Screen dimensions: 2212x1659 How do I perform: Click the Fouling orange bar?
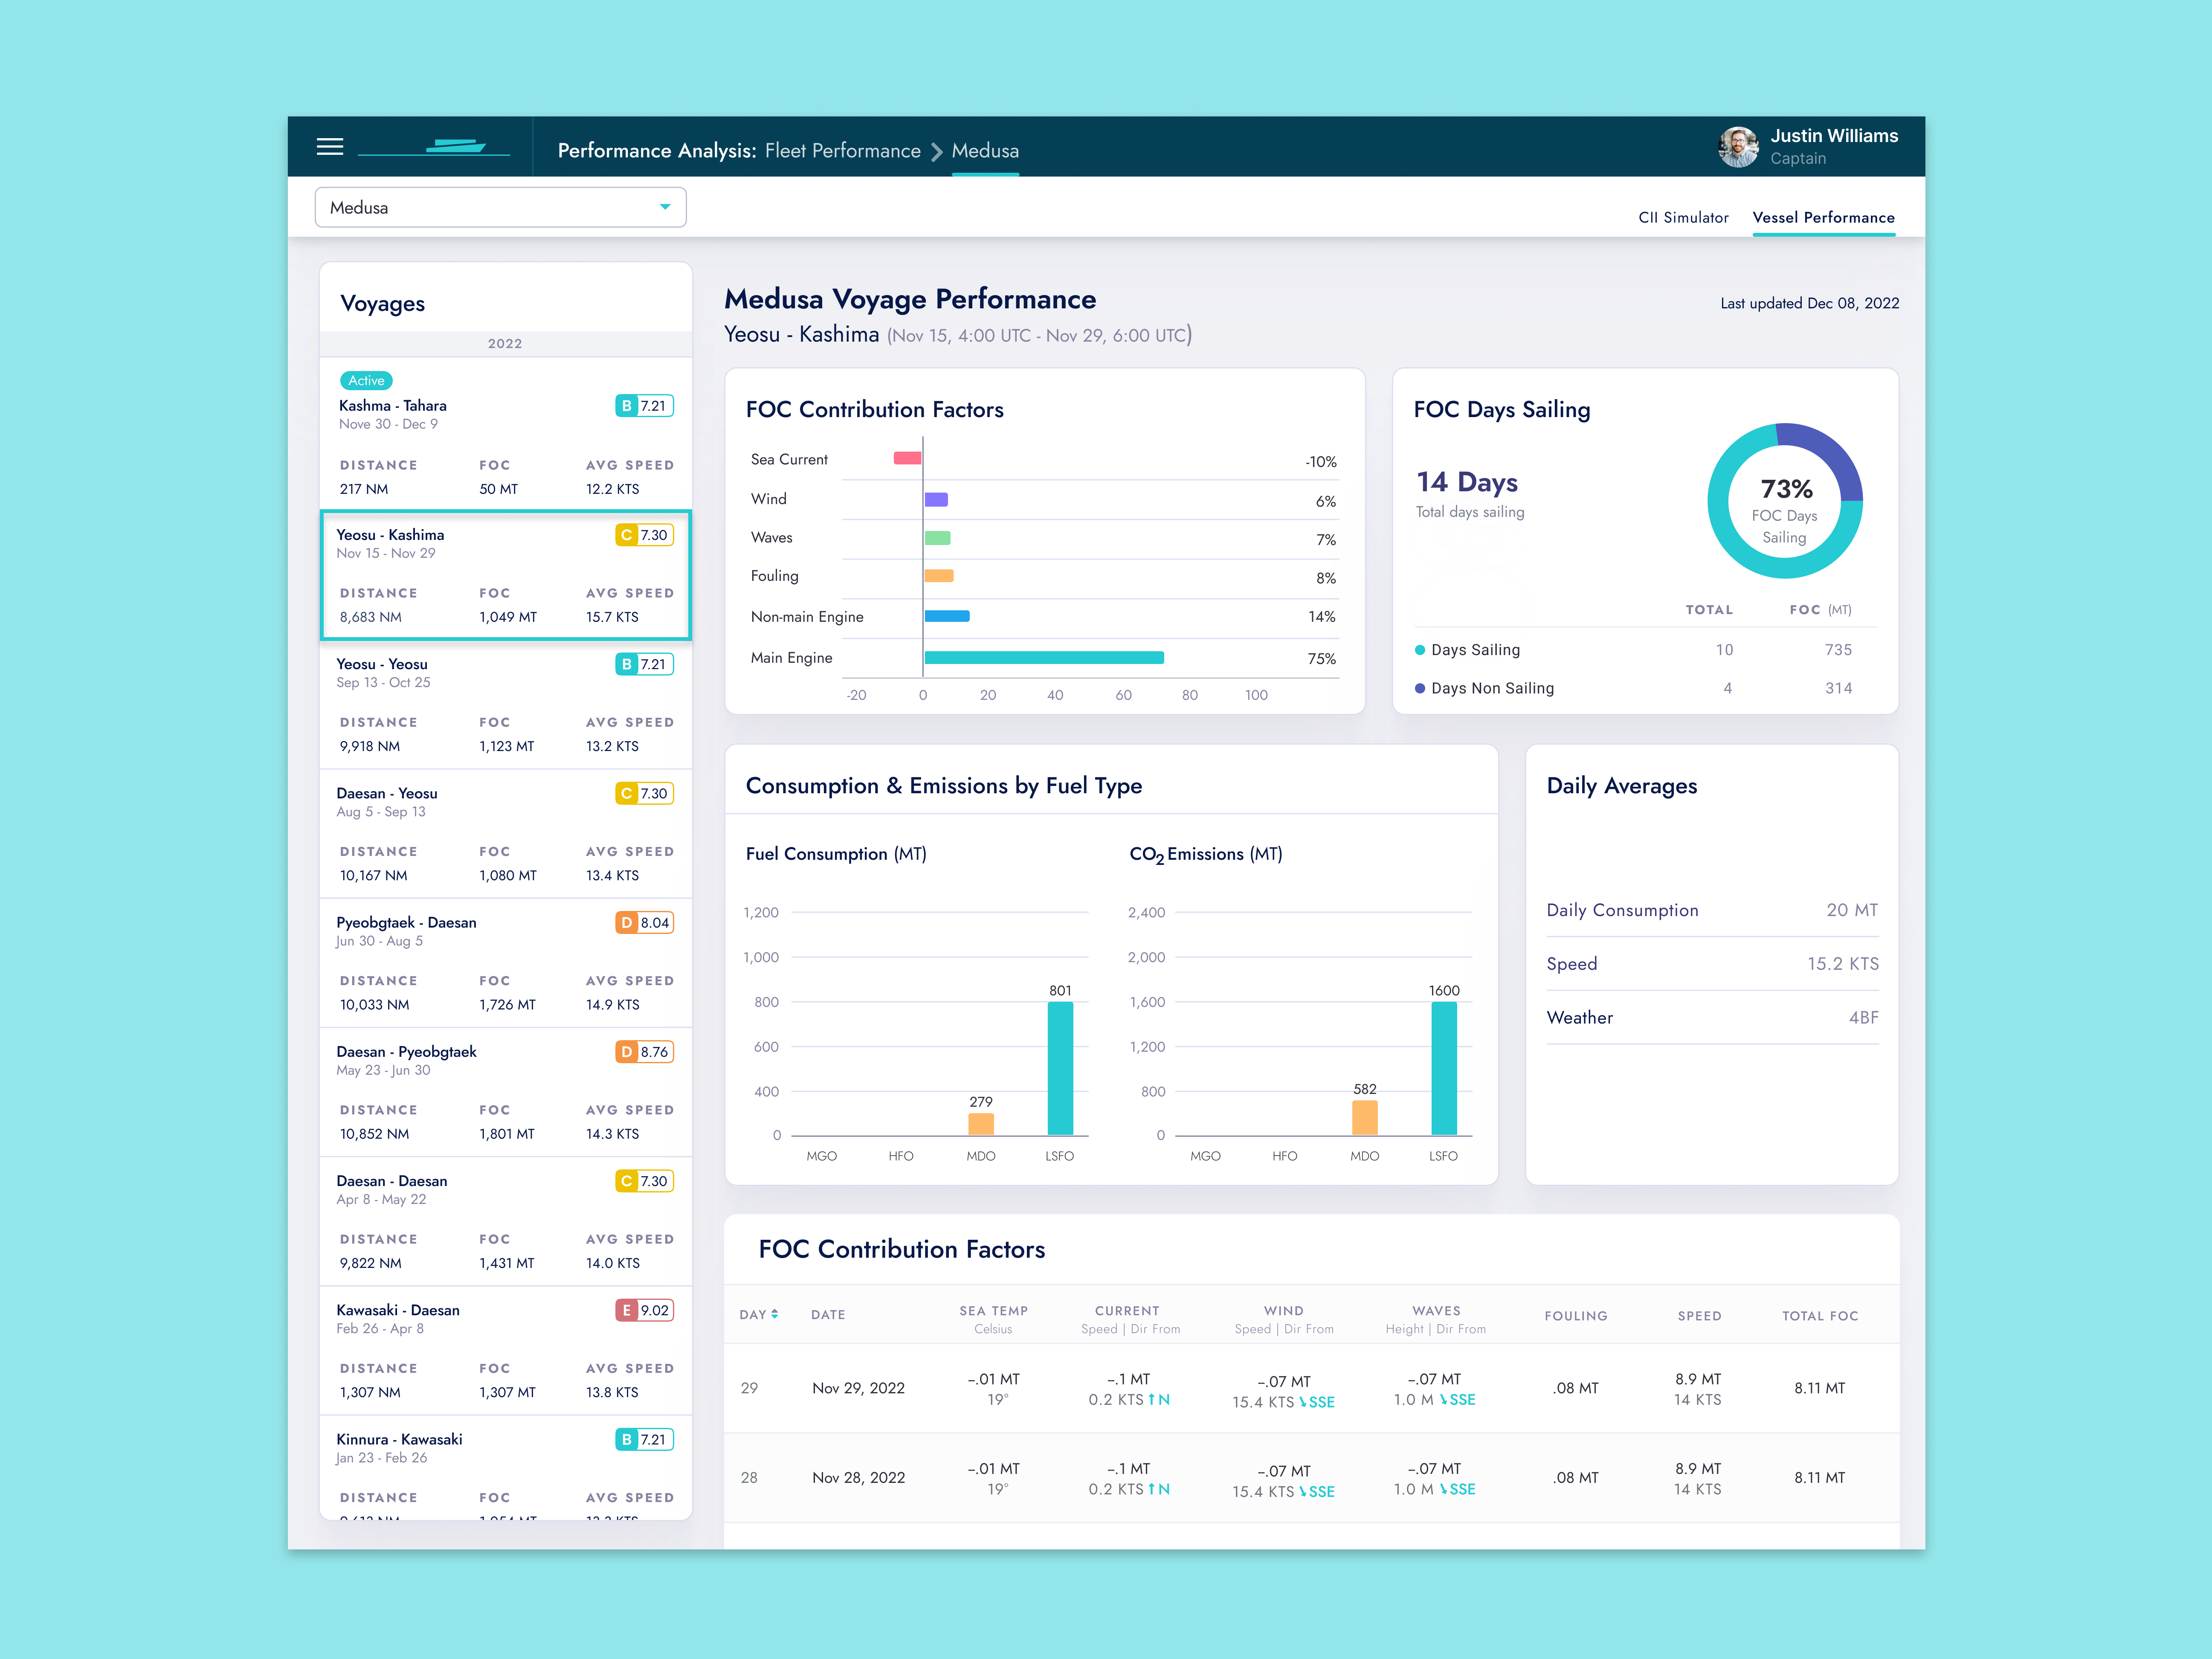[x=939, y=576]
